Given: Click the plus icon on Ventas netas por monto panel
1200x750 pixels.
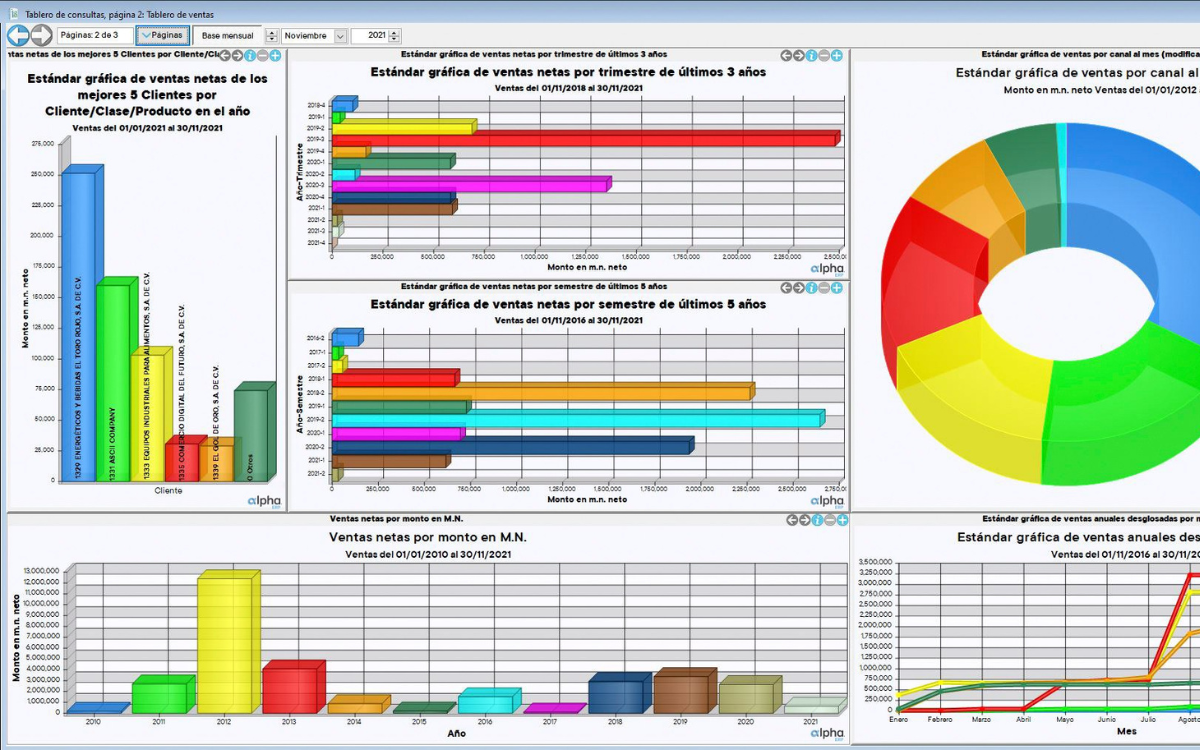Looking at the screenshot, I should click(x=841, y=521).
